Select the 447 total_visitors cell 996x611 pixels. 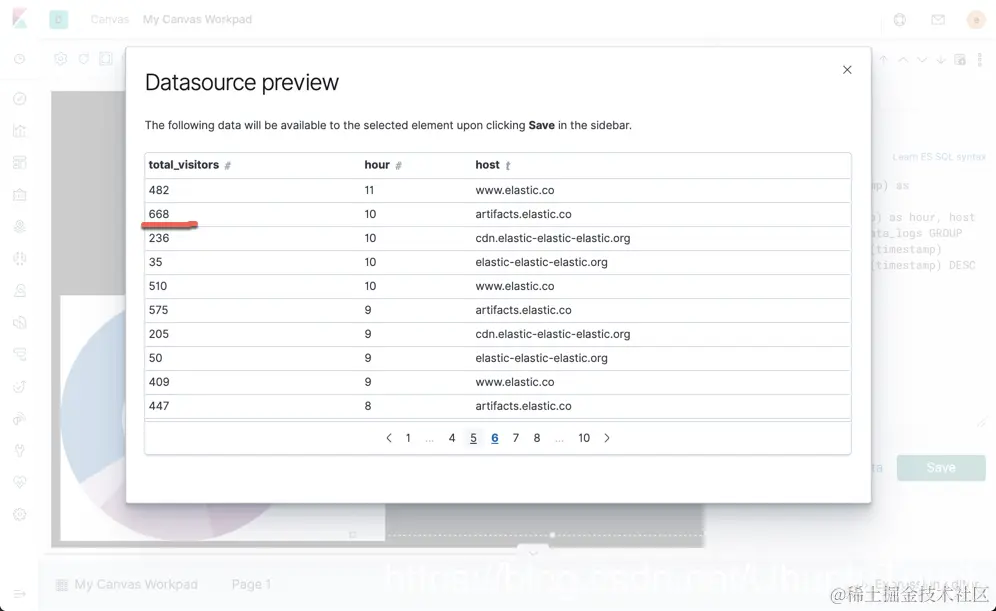pos(159,406)
